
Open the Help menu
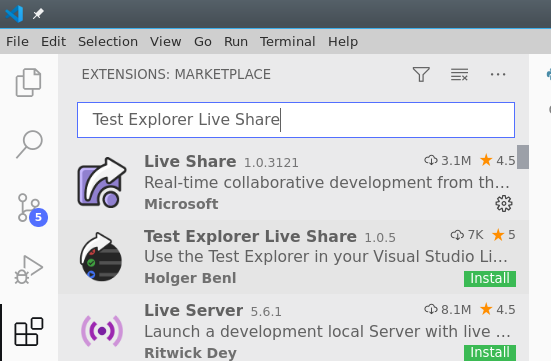click(343, 41)
